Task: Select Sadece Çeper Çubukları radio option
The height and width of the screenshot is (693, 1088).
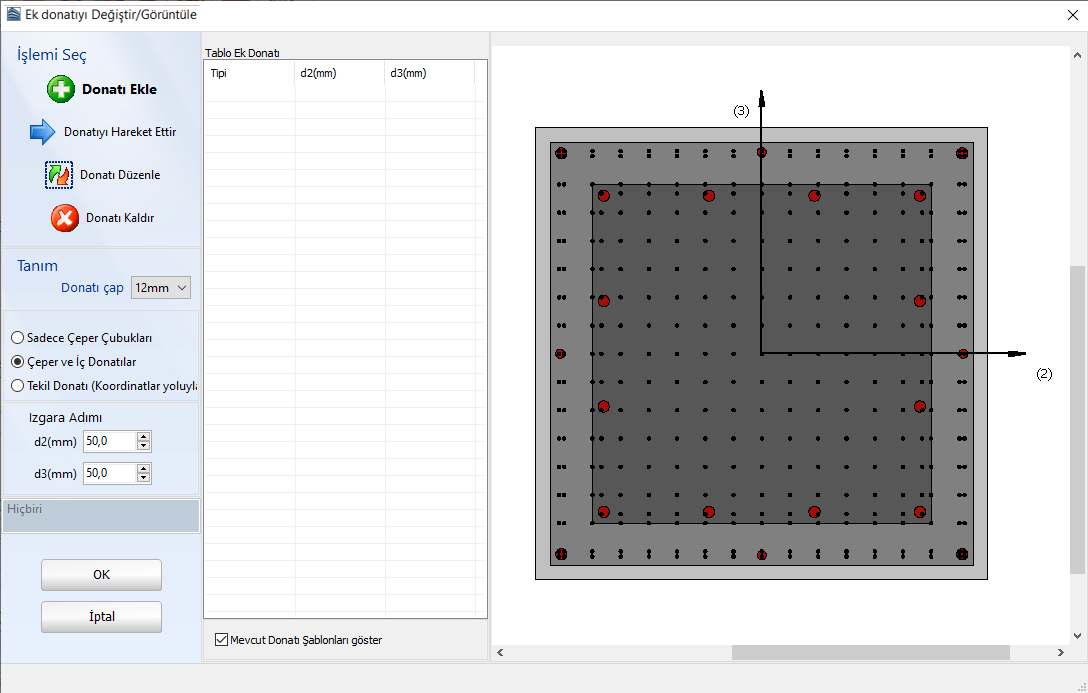Action: 17,338
